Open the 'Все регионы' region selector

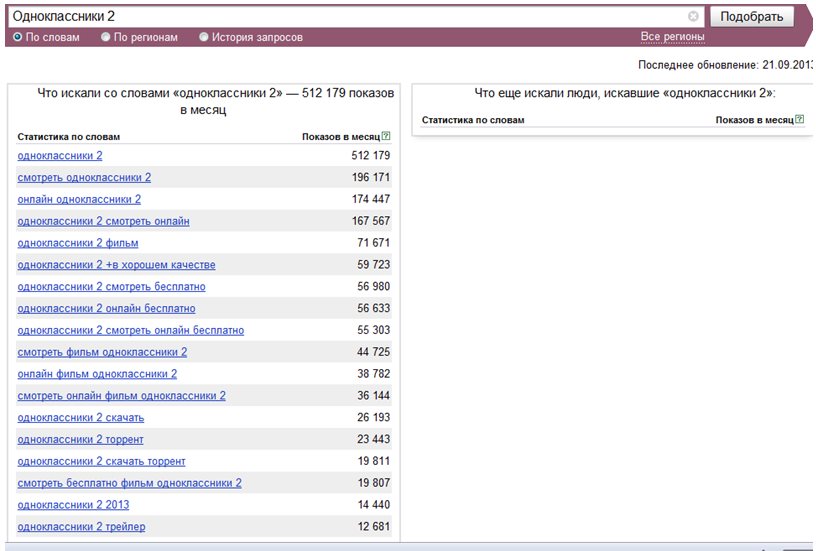coord(672,37)
